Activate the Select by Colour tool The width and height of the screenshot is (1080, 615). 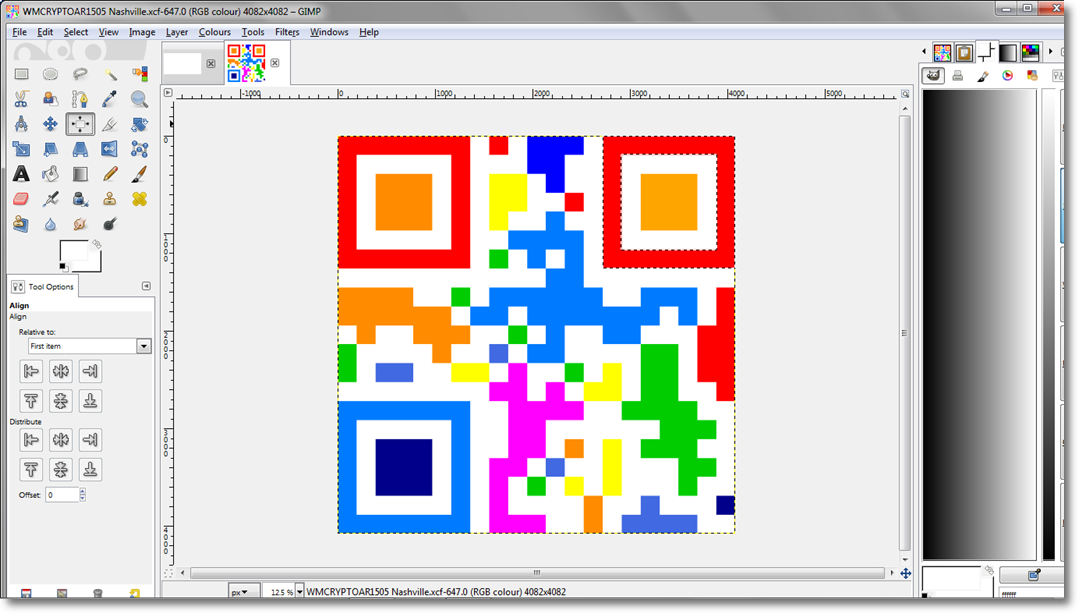pyautogui.click(x=139, y=74)
